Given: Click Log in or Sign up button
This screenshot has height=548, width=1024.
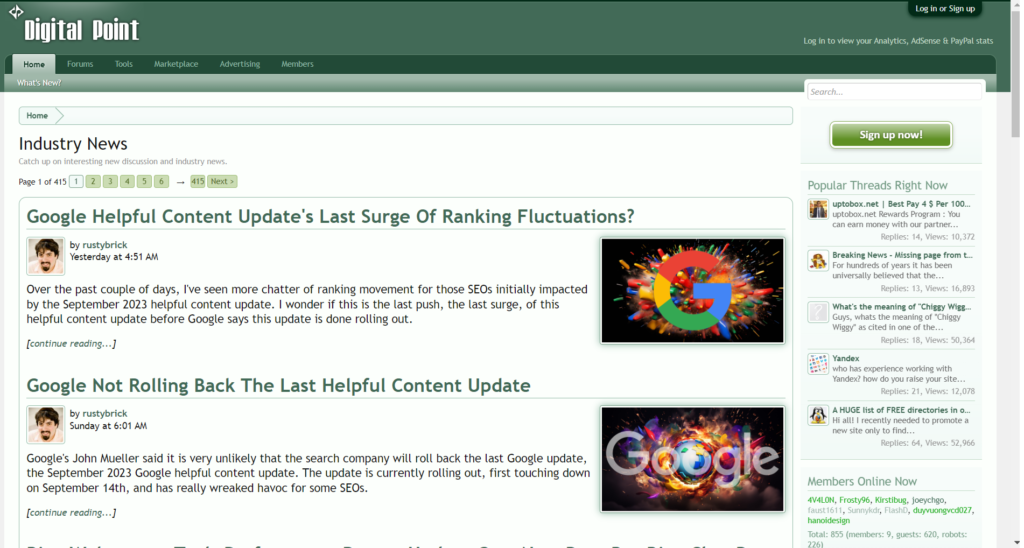Looking at the screenshot, I should [944, 8].
